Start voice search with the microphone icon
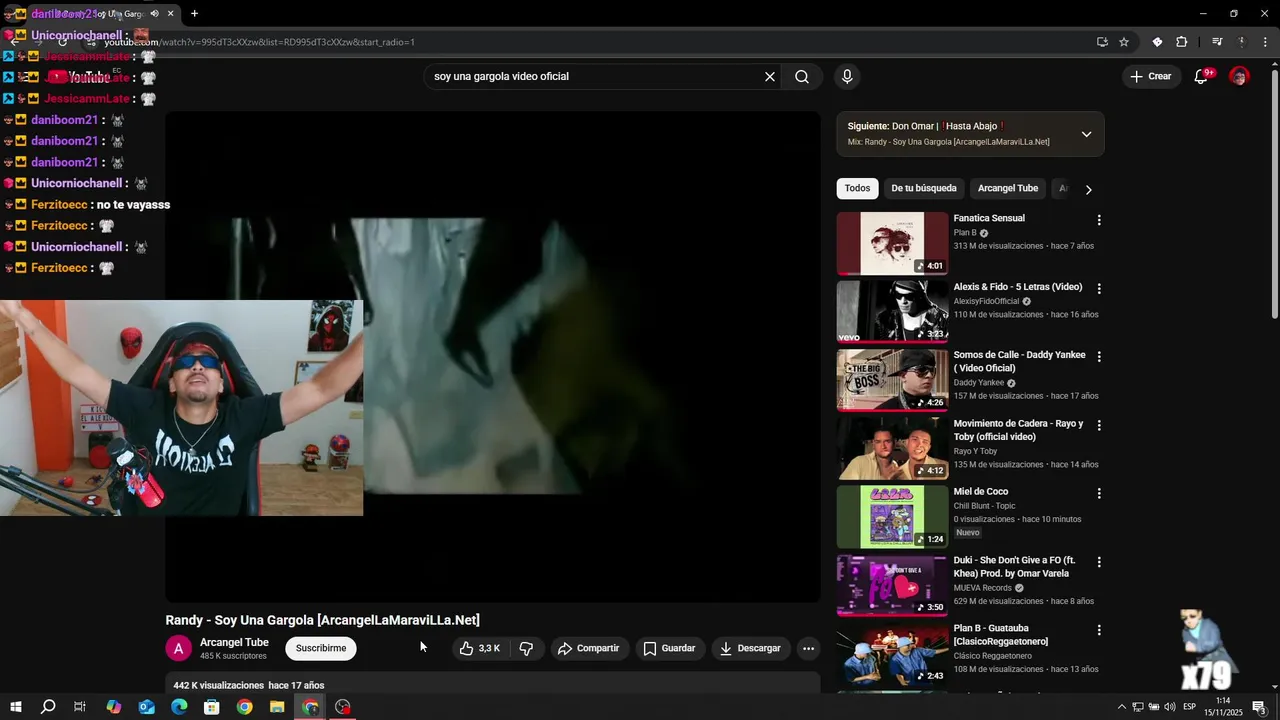Viewport: 1280px width, 720px height. click(847, 77)
